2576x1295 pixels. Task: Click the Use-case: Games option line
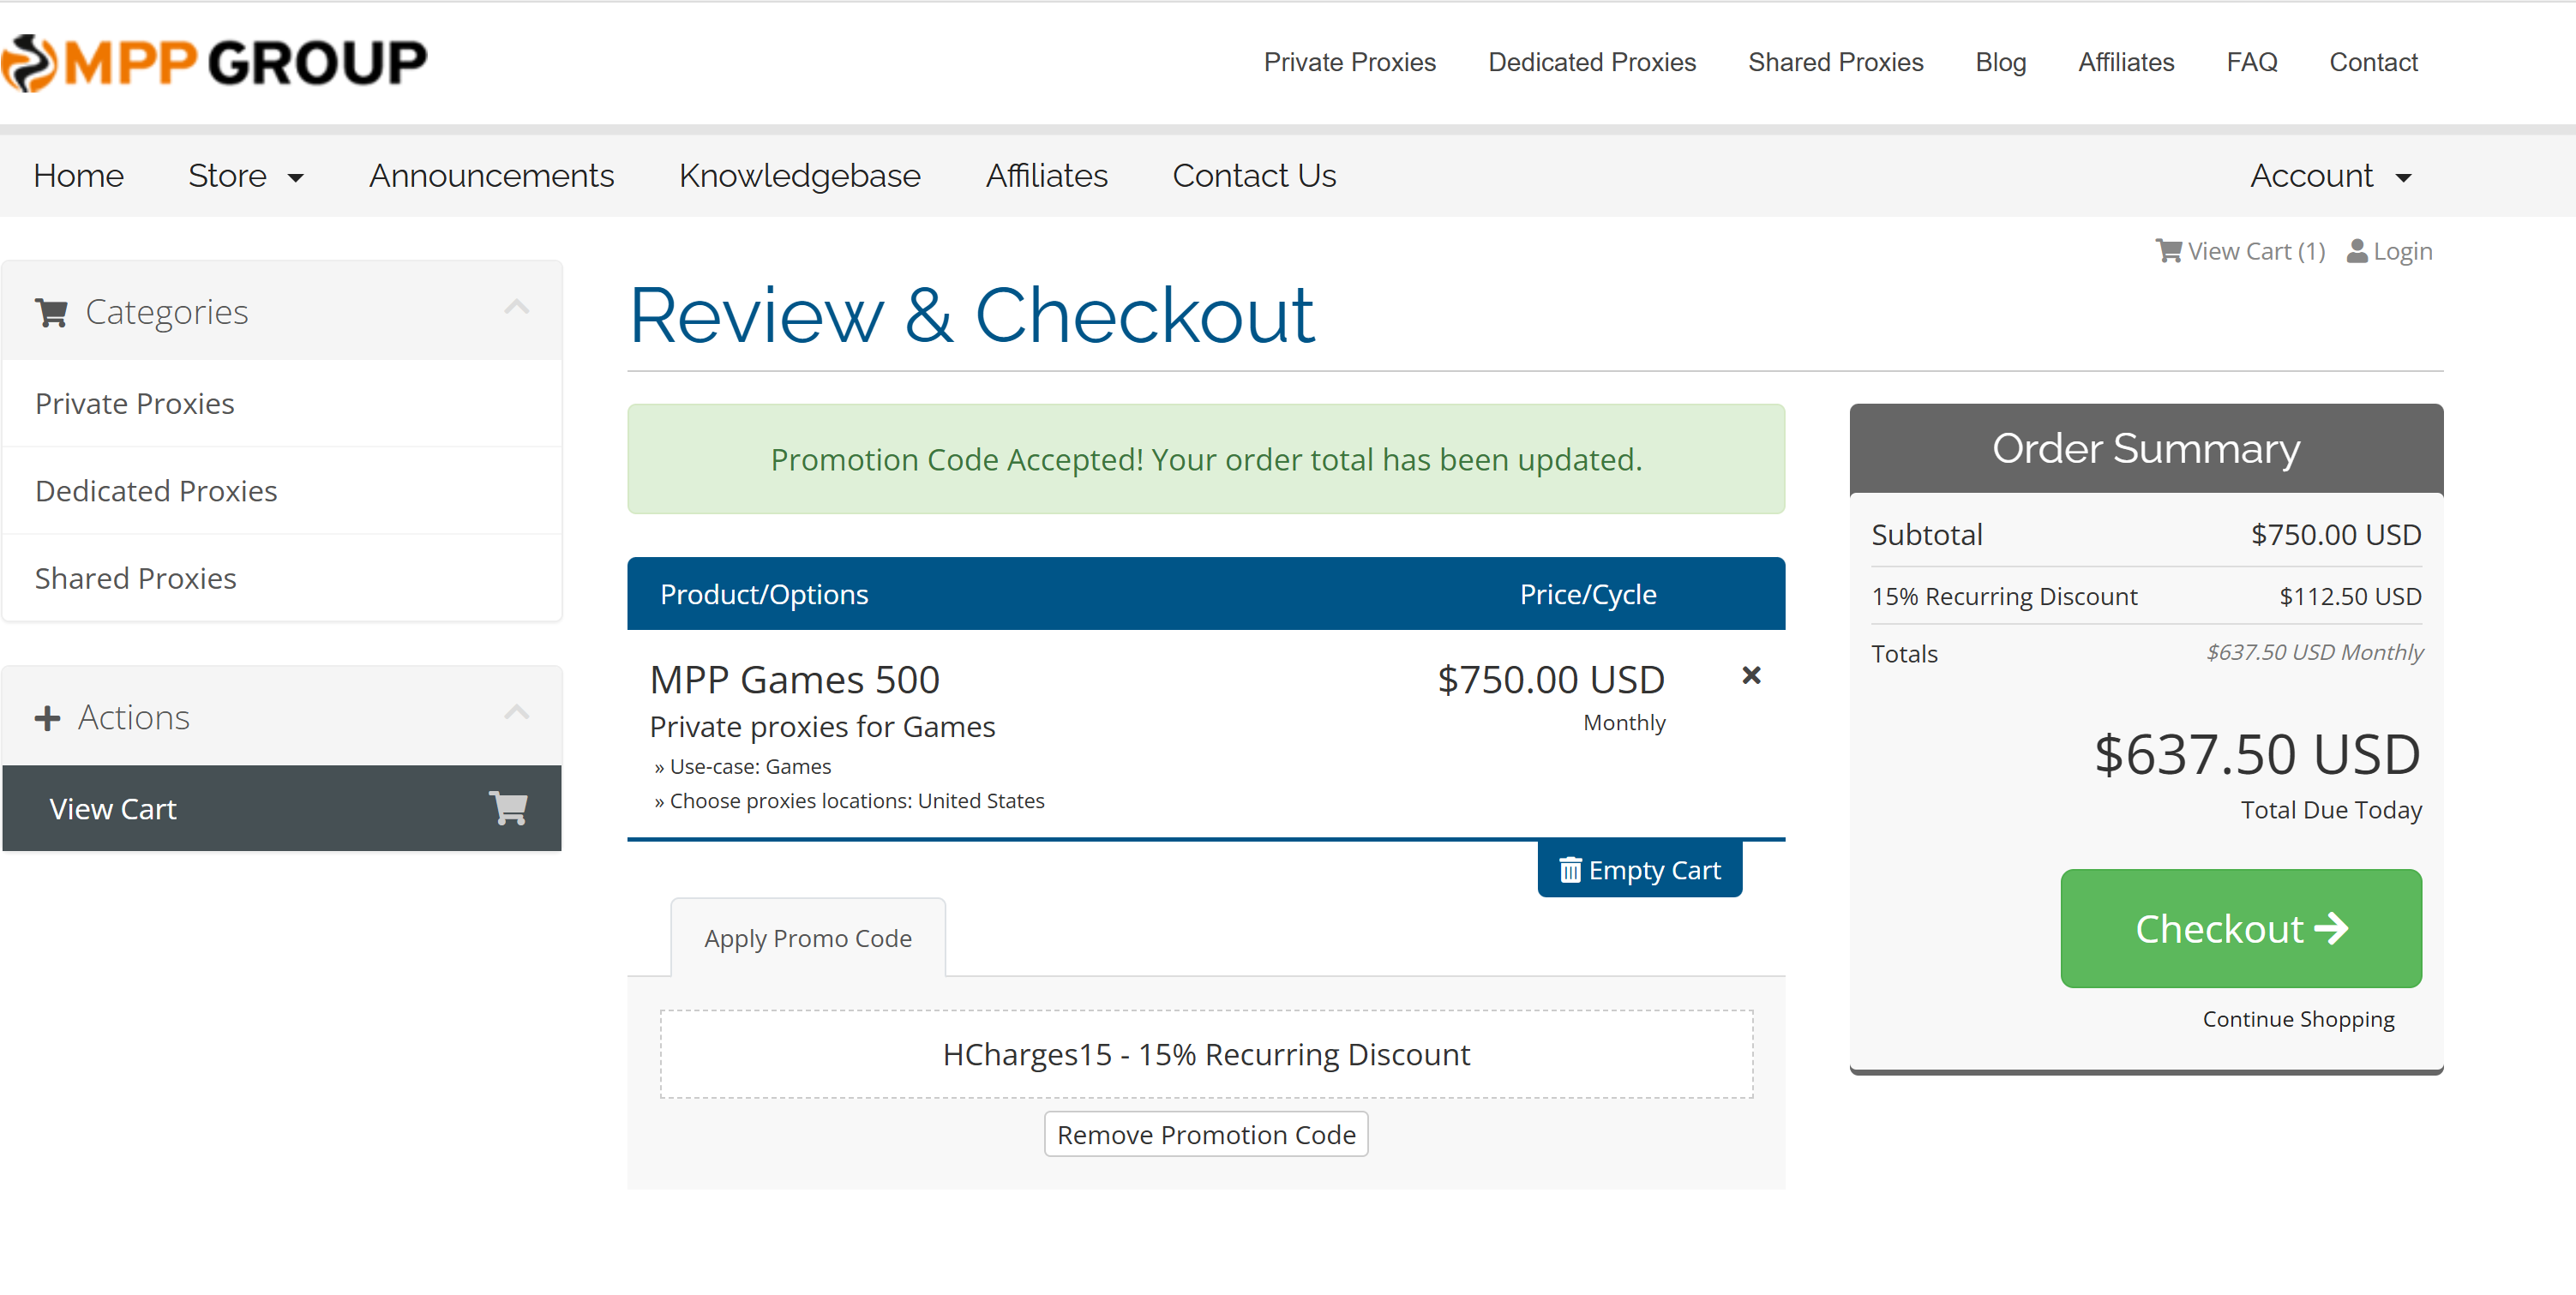(x=743, y=767)
